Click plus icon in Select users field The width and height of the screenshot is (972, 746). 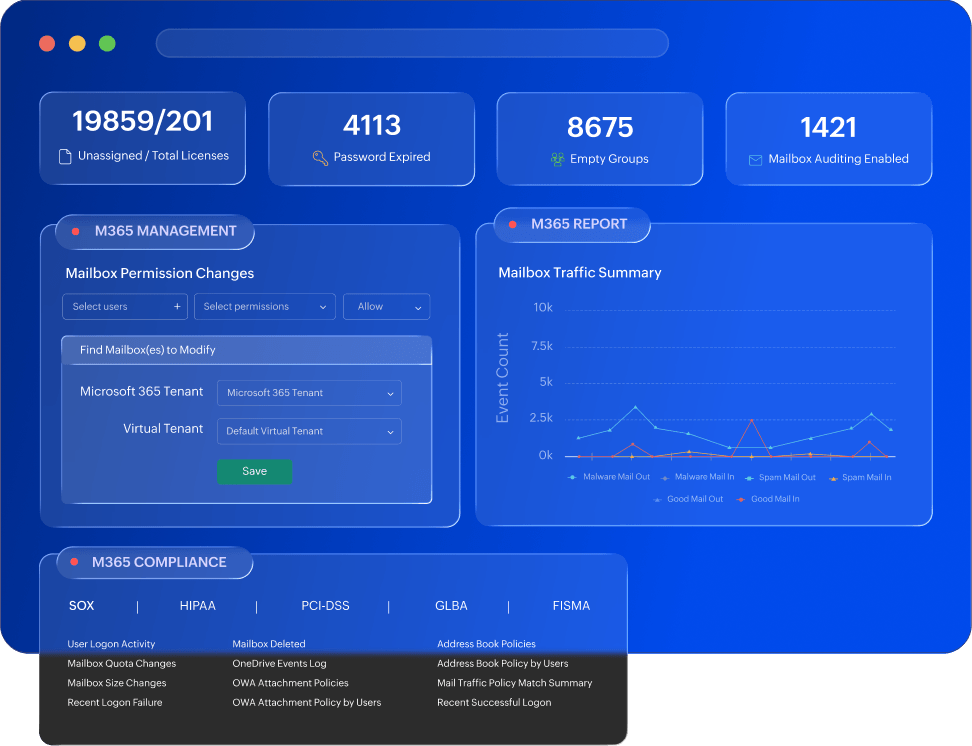177,306
